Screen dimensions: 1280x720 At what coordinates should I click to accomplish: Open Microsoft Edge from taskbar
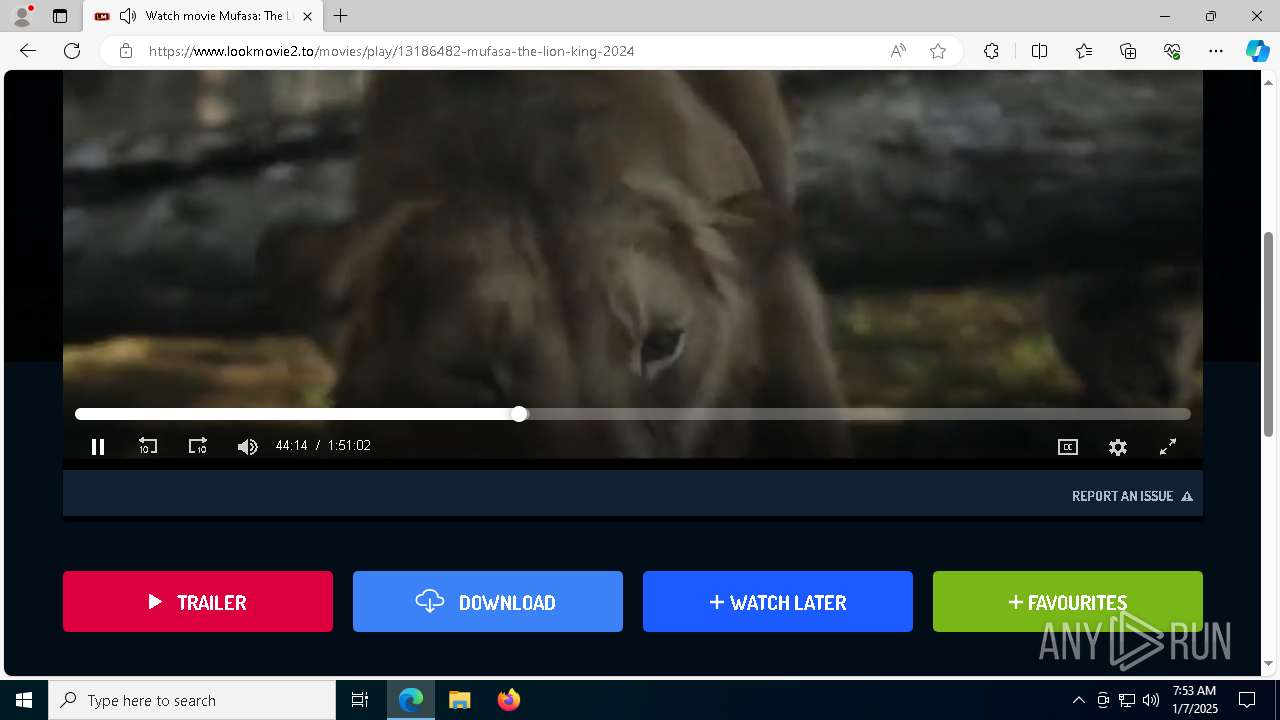point(411,700)
